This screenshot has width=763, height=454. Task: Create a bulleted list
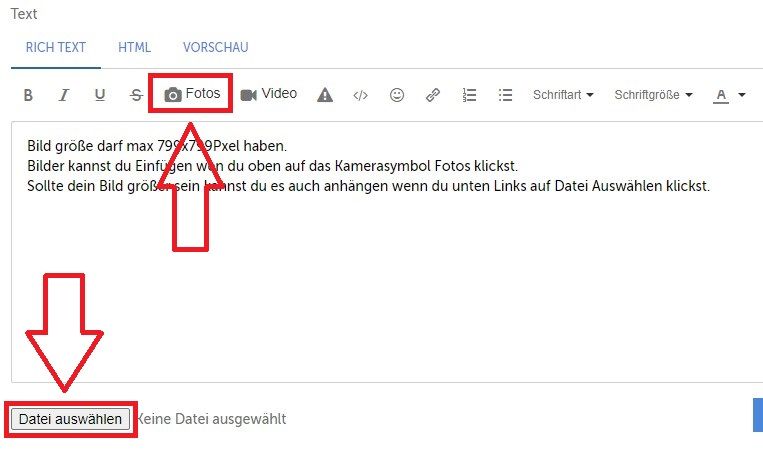505,95
